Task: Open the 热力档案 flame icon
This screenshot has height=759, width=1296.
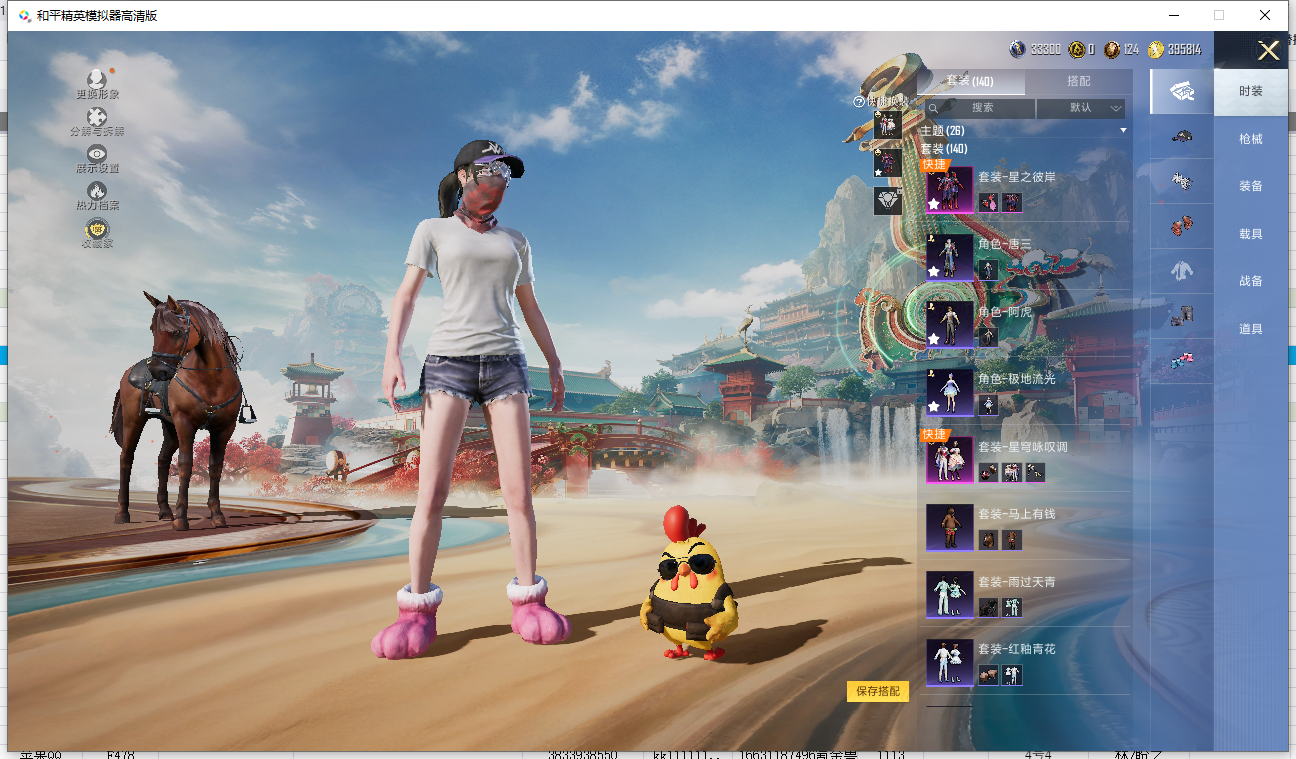Action: tap(97, 190)
